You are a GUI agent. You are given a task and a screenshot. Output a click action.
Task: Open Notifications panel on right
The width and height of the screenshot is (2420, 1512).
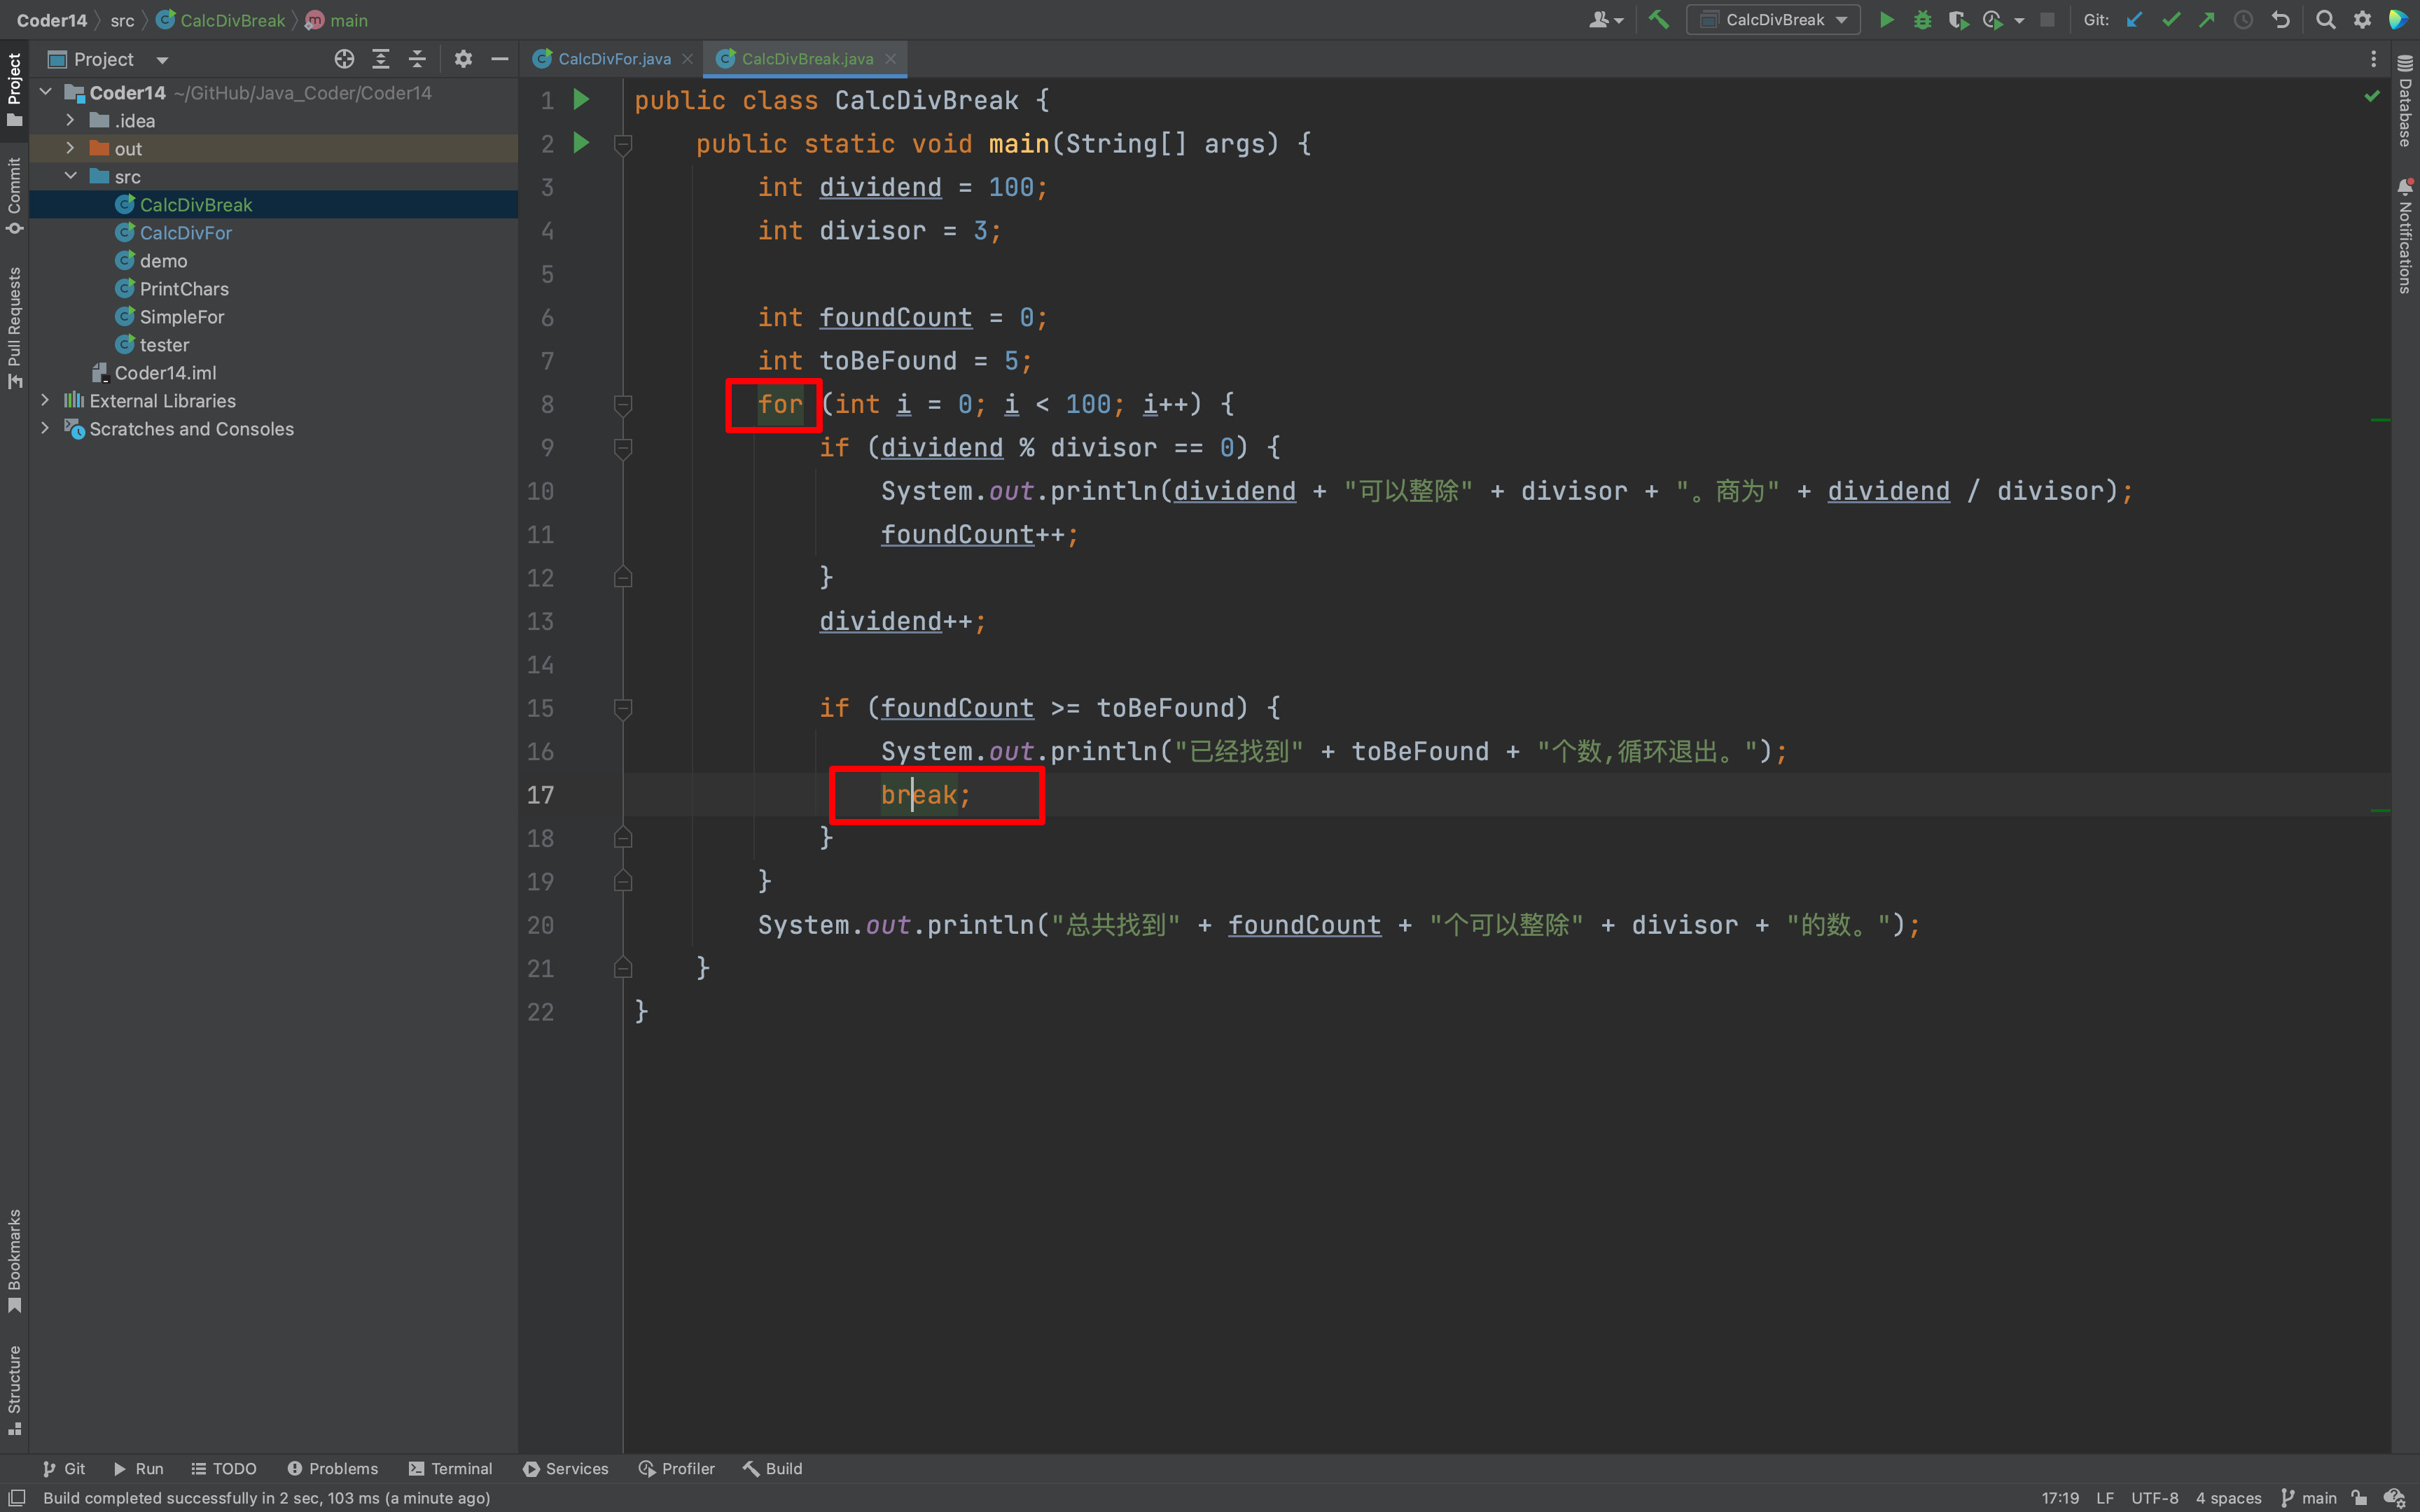point(2405,236)
